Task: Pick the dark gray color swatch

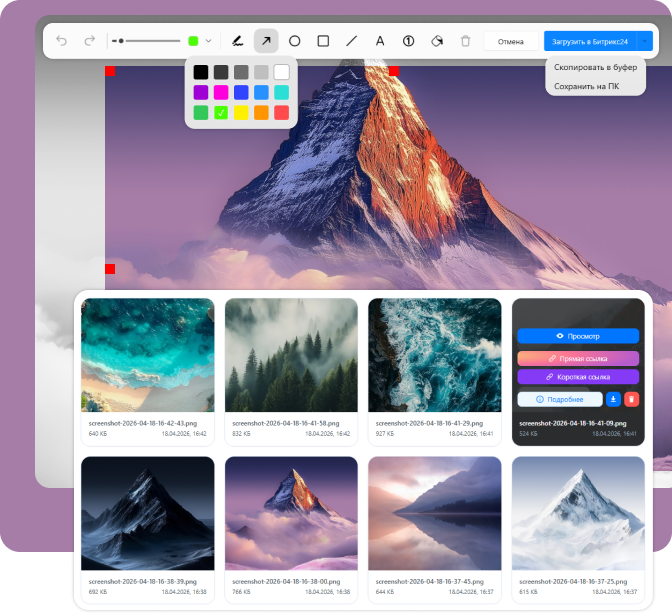Action: point(221,72)
